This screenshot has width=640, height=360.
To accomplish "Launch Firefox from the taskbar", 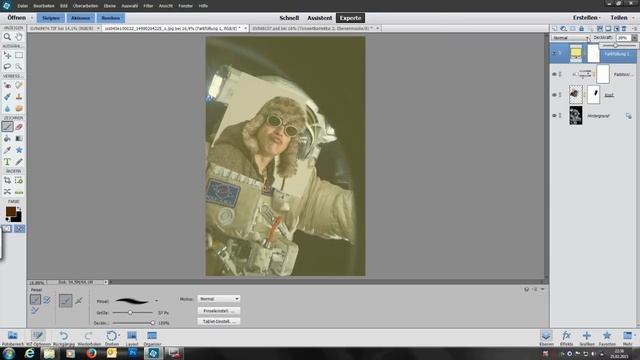I will [91, 353].
